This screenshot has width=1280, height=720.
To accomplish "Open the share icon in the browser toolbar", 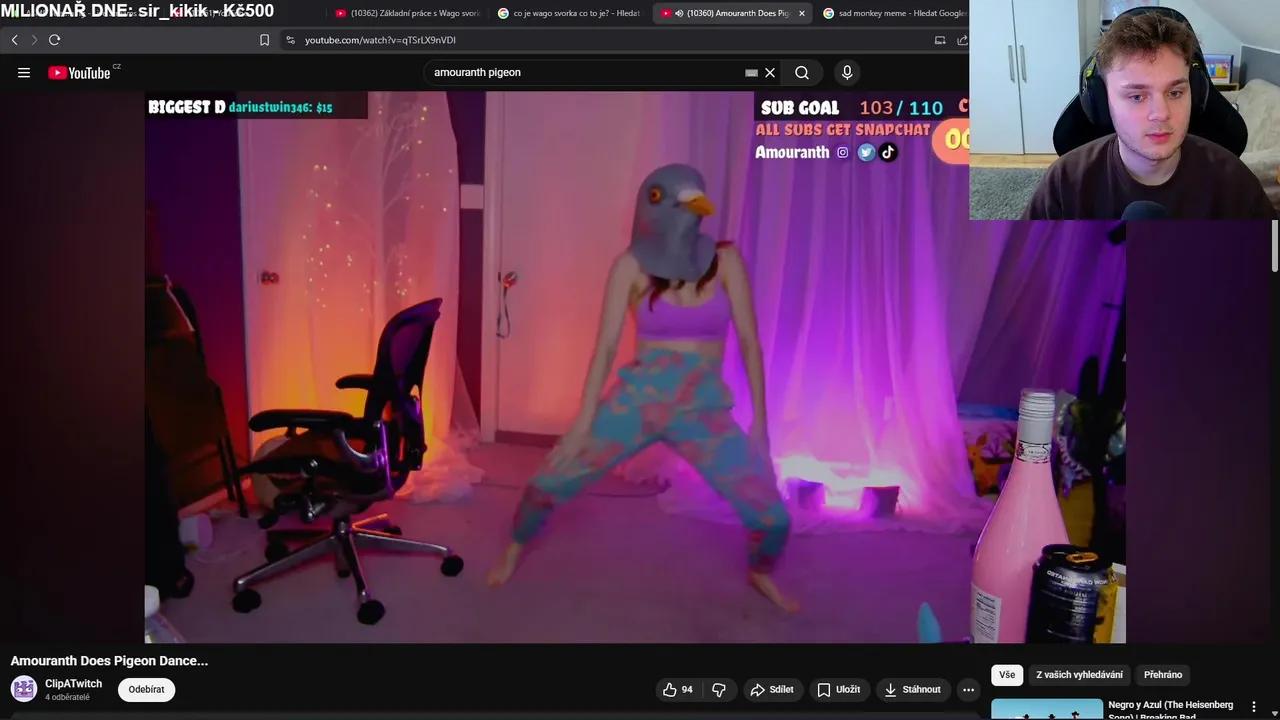I will [962, 40].
